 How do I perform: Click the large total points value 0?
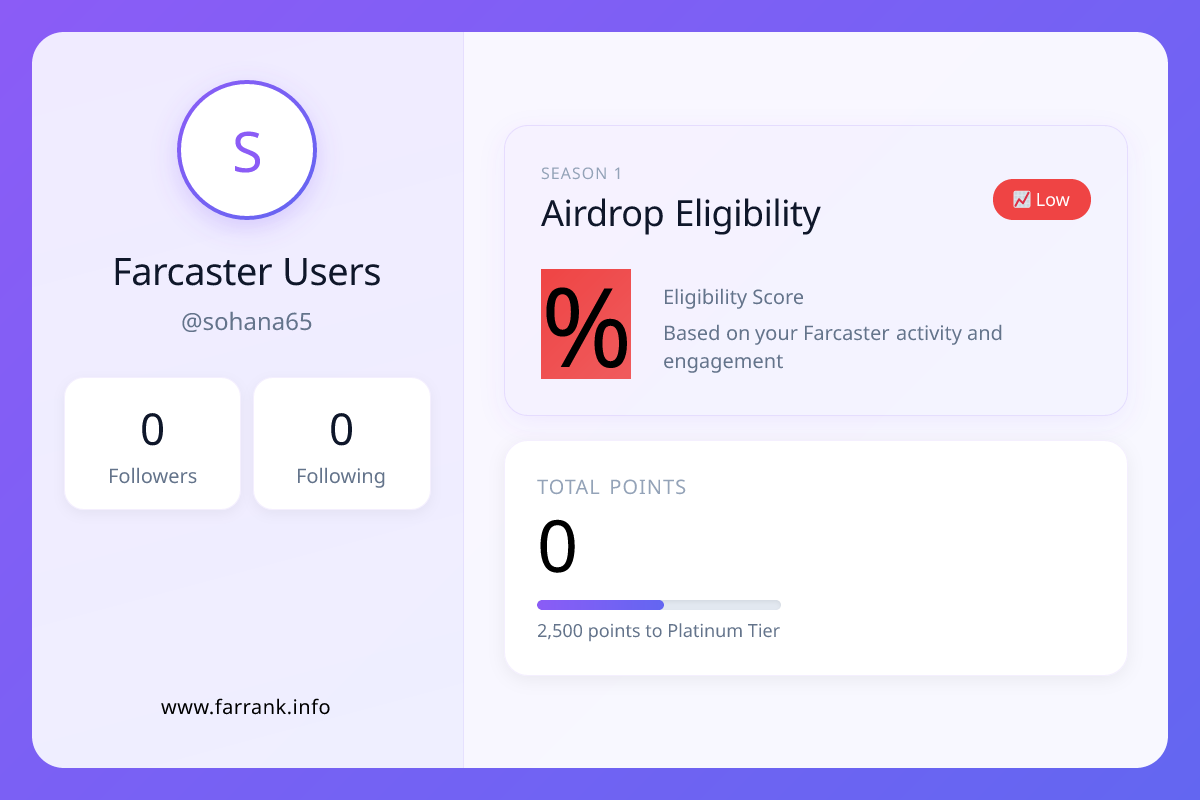(557, 548)
